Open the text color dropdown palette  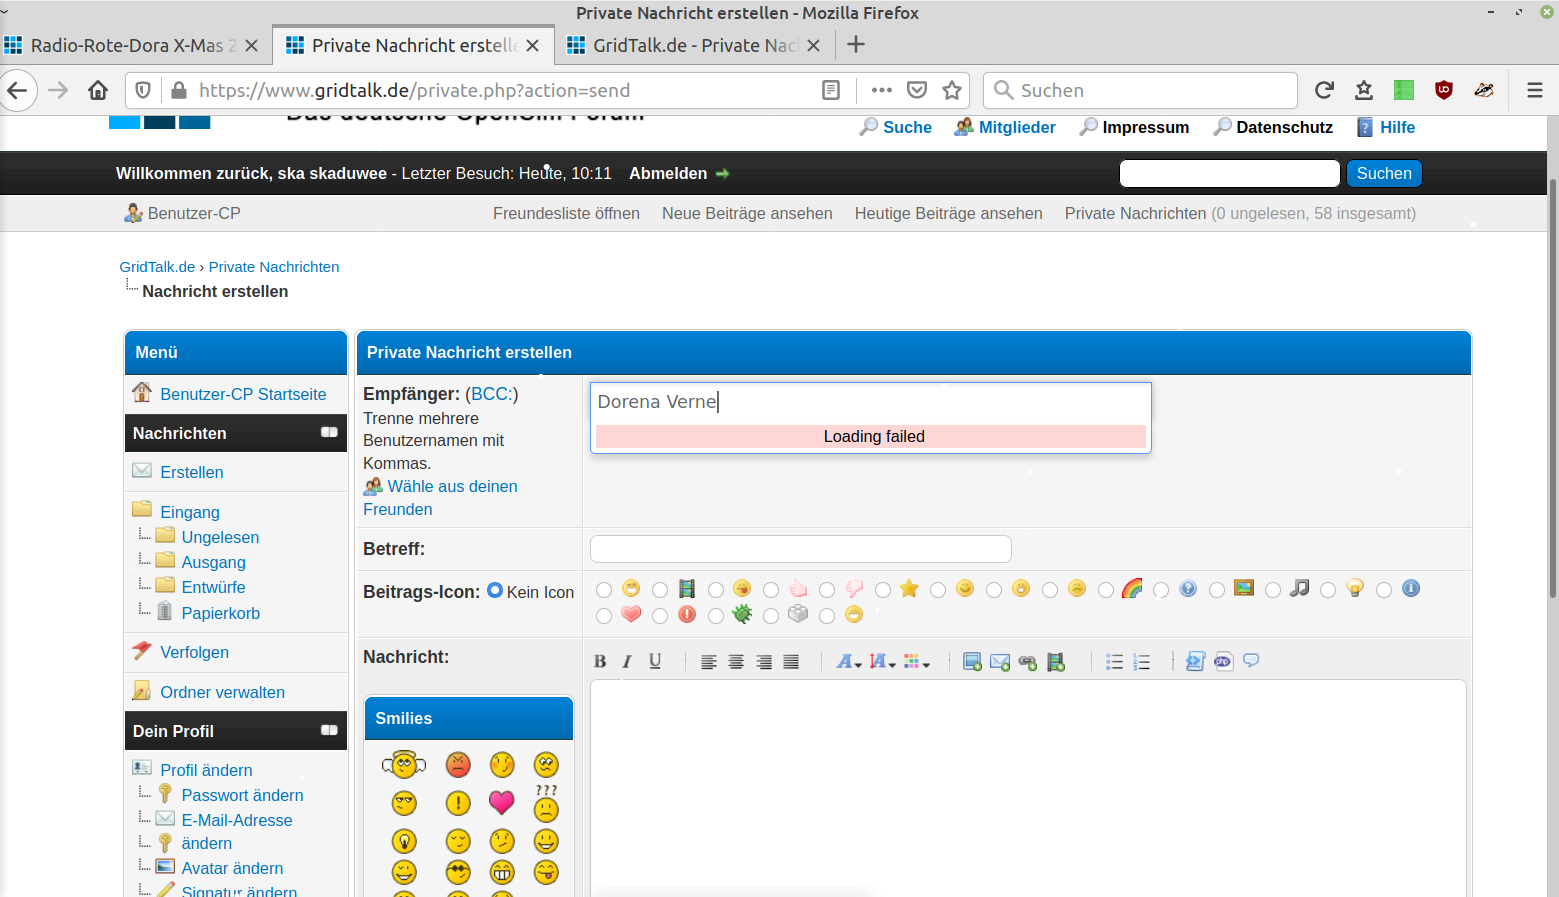[916, 662]
